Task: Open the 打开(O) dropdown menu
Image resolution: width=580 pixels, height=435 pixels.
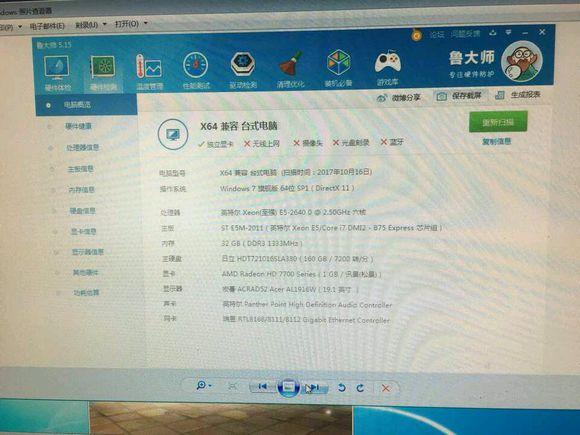Action: click(131, 24)
